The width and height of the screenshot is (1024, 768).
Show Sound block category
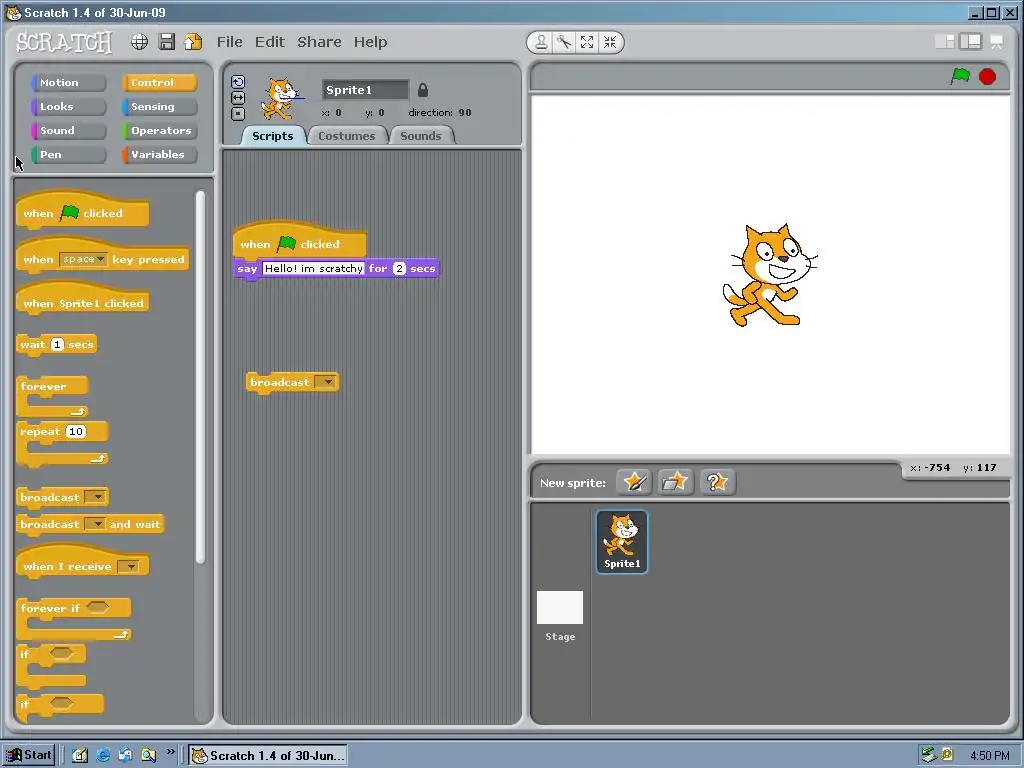tap(68, 131)
